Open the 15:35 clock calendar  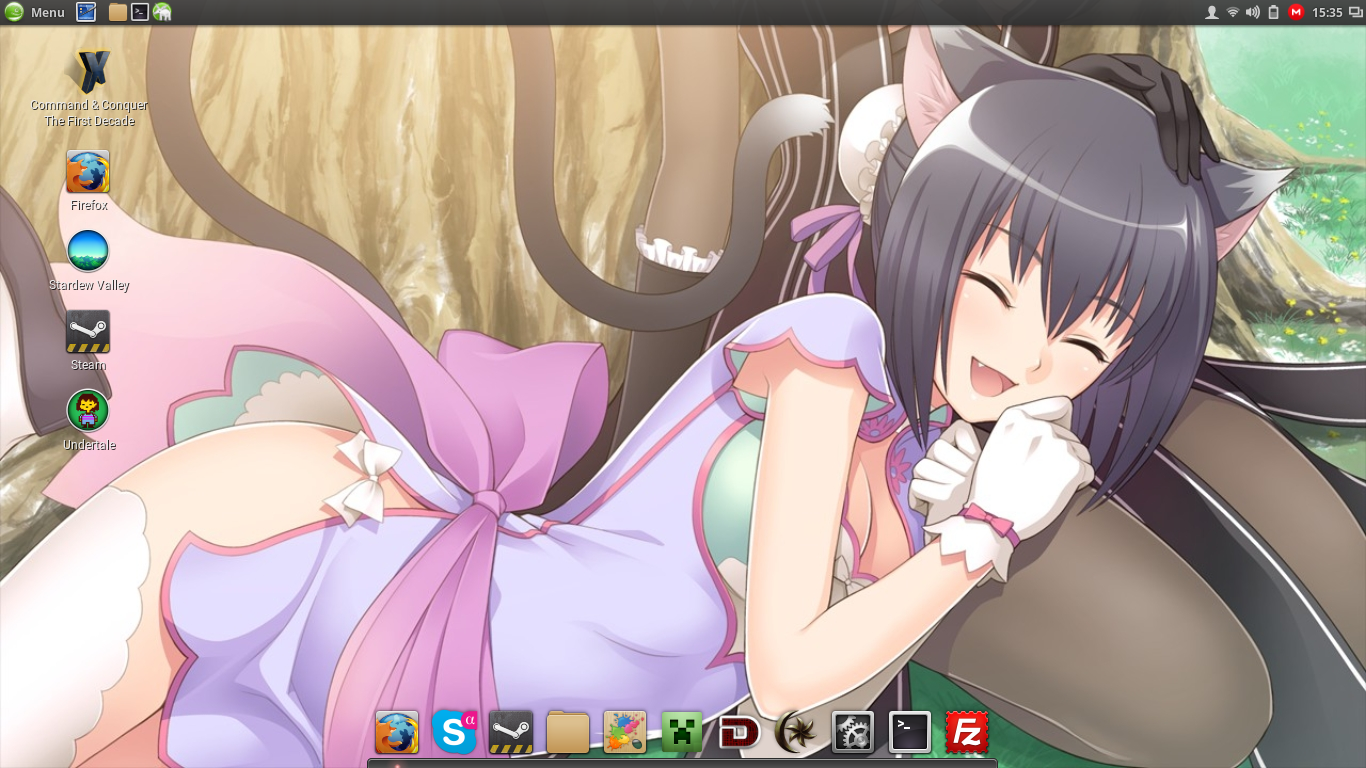pyautogui.click(x=1327, y=12)
